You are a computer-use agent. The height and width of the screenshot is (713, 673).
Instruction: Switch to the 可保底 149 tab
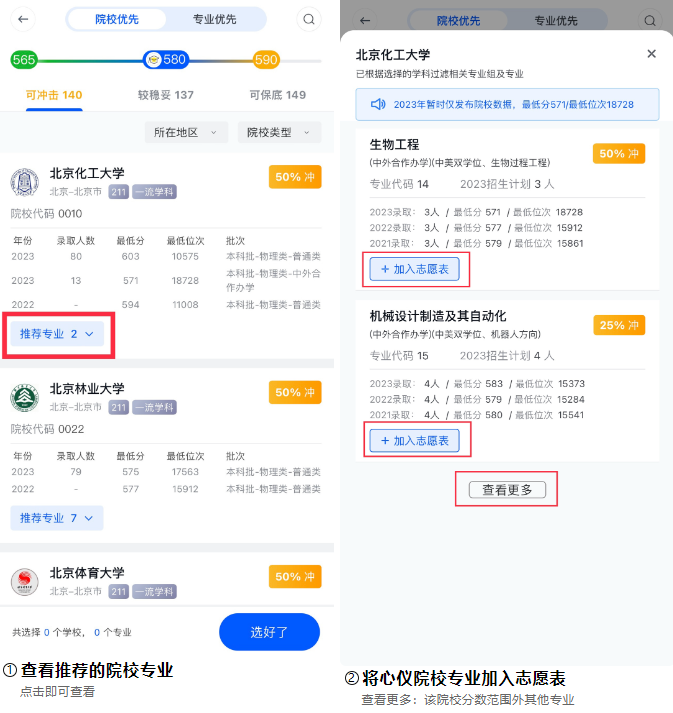point(277,95)
